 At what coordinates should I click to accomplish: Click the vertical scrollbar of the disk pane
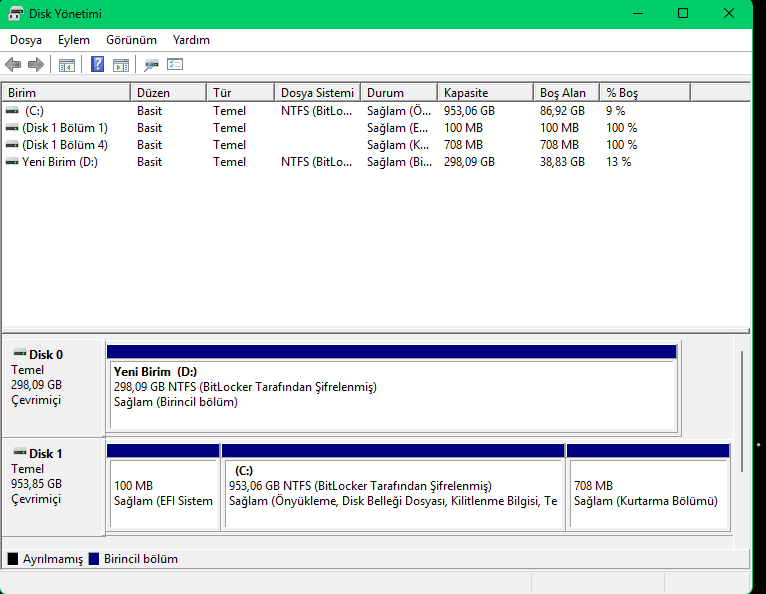[742, 411]
